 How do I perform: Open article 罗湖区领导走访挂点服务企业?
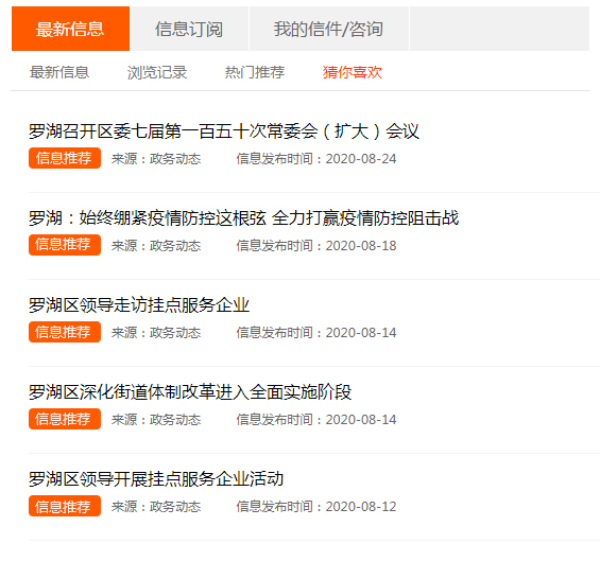click(x=139, y=305)
